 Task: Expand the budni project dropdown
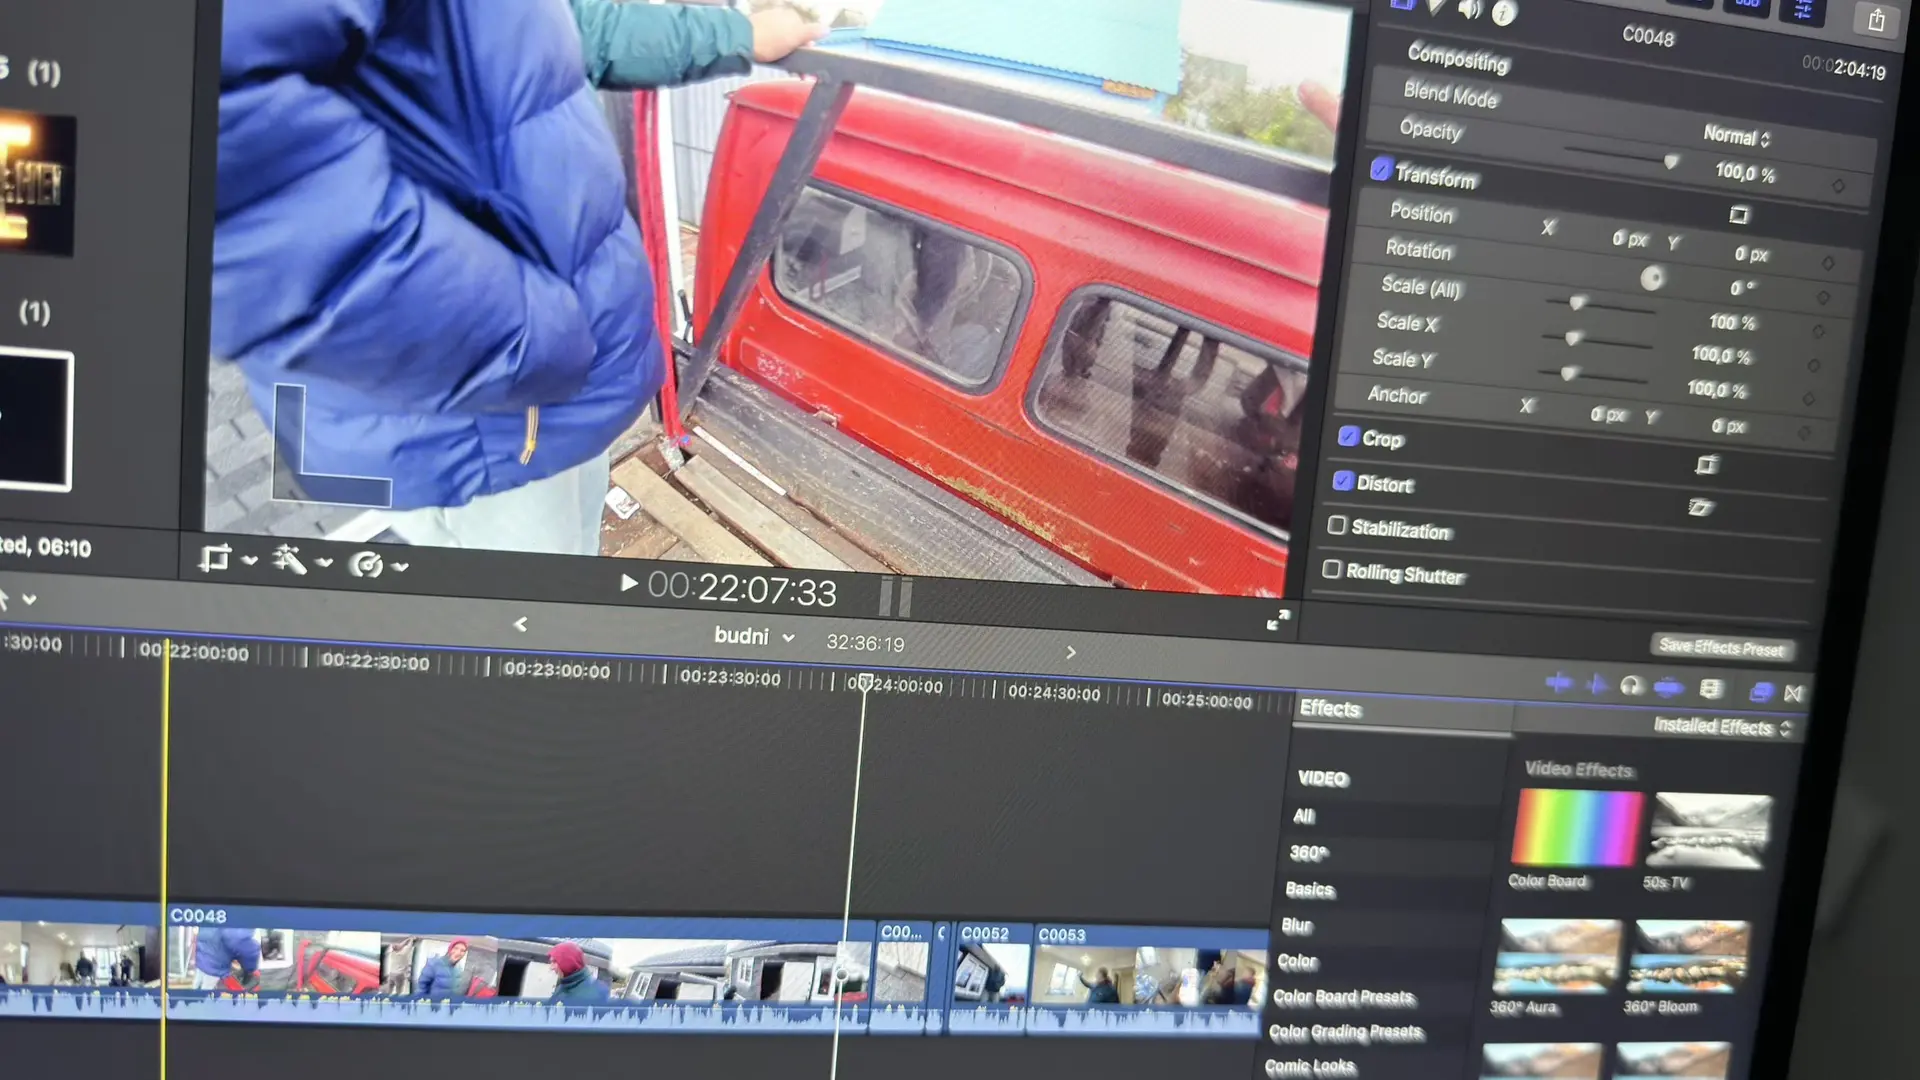tap(754, 636)
